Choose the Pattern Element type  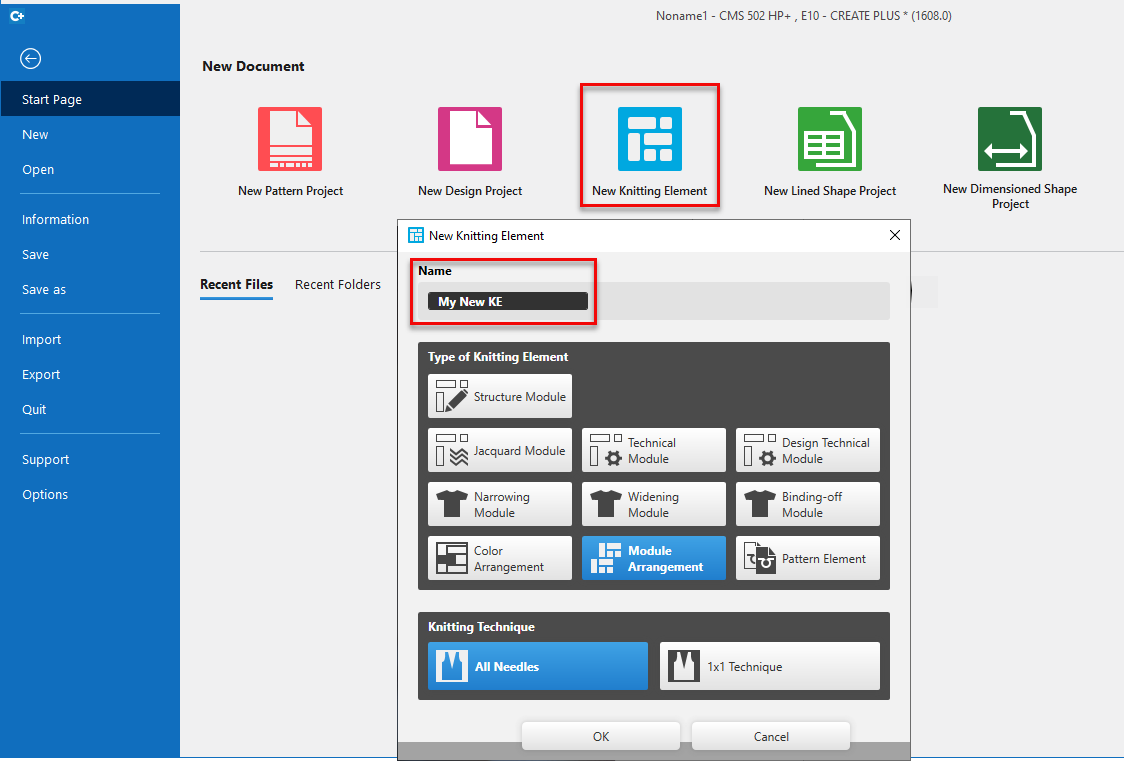click(x=808, y=559)
